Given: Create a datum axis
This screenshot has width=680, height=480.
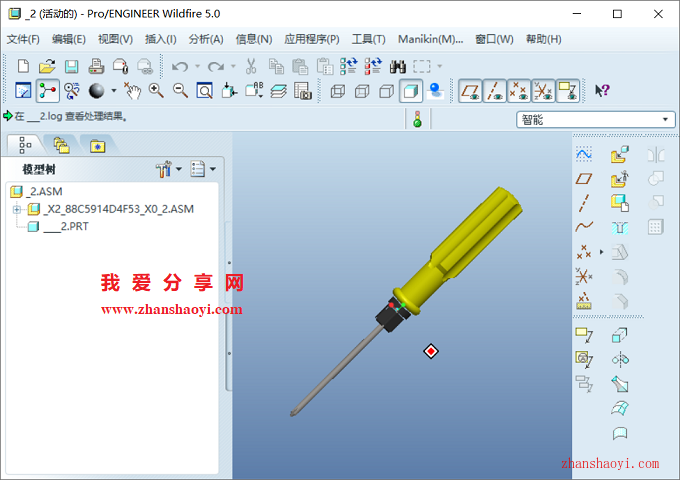Looking at the screenshot, I should click(x=584, y=203).
